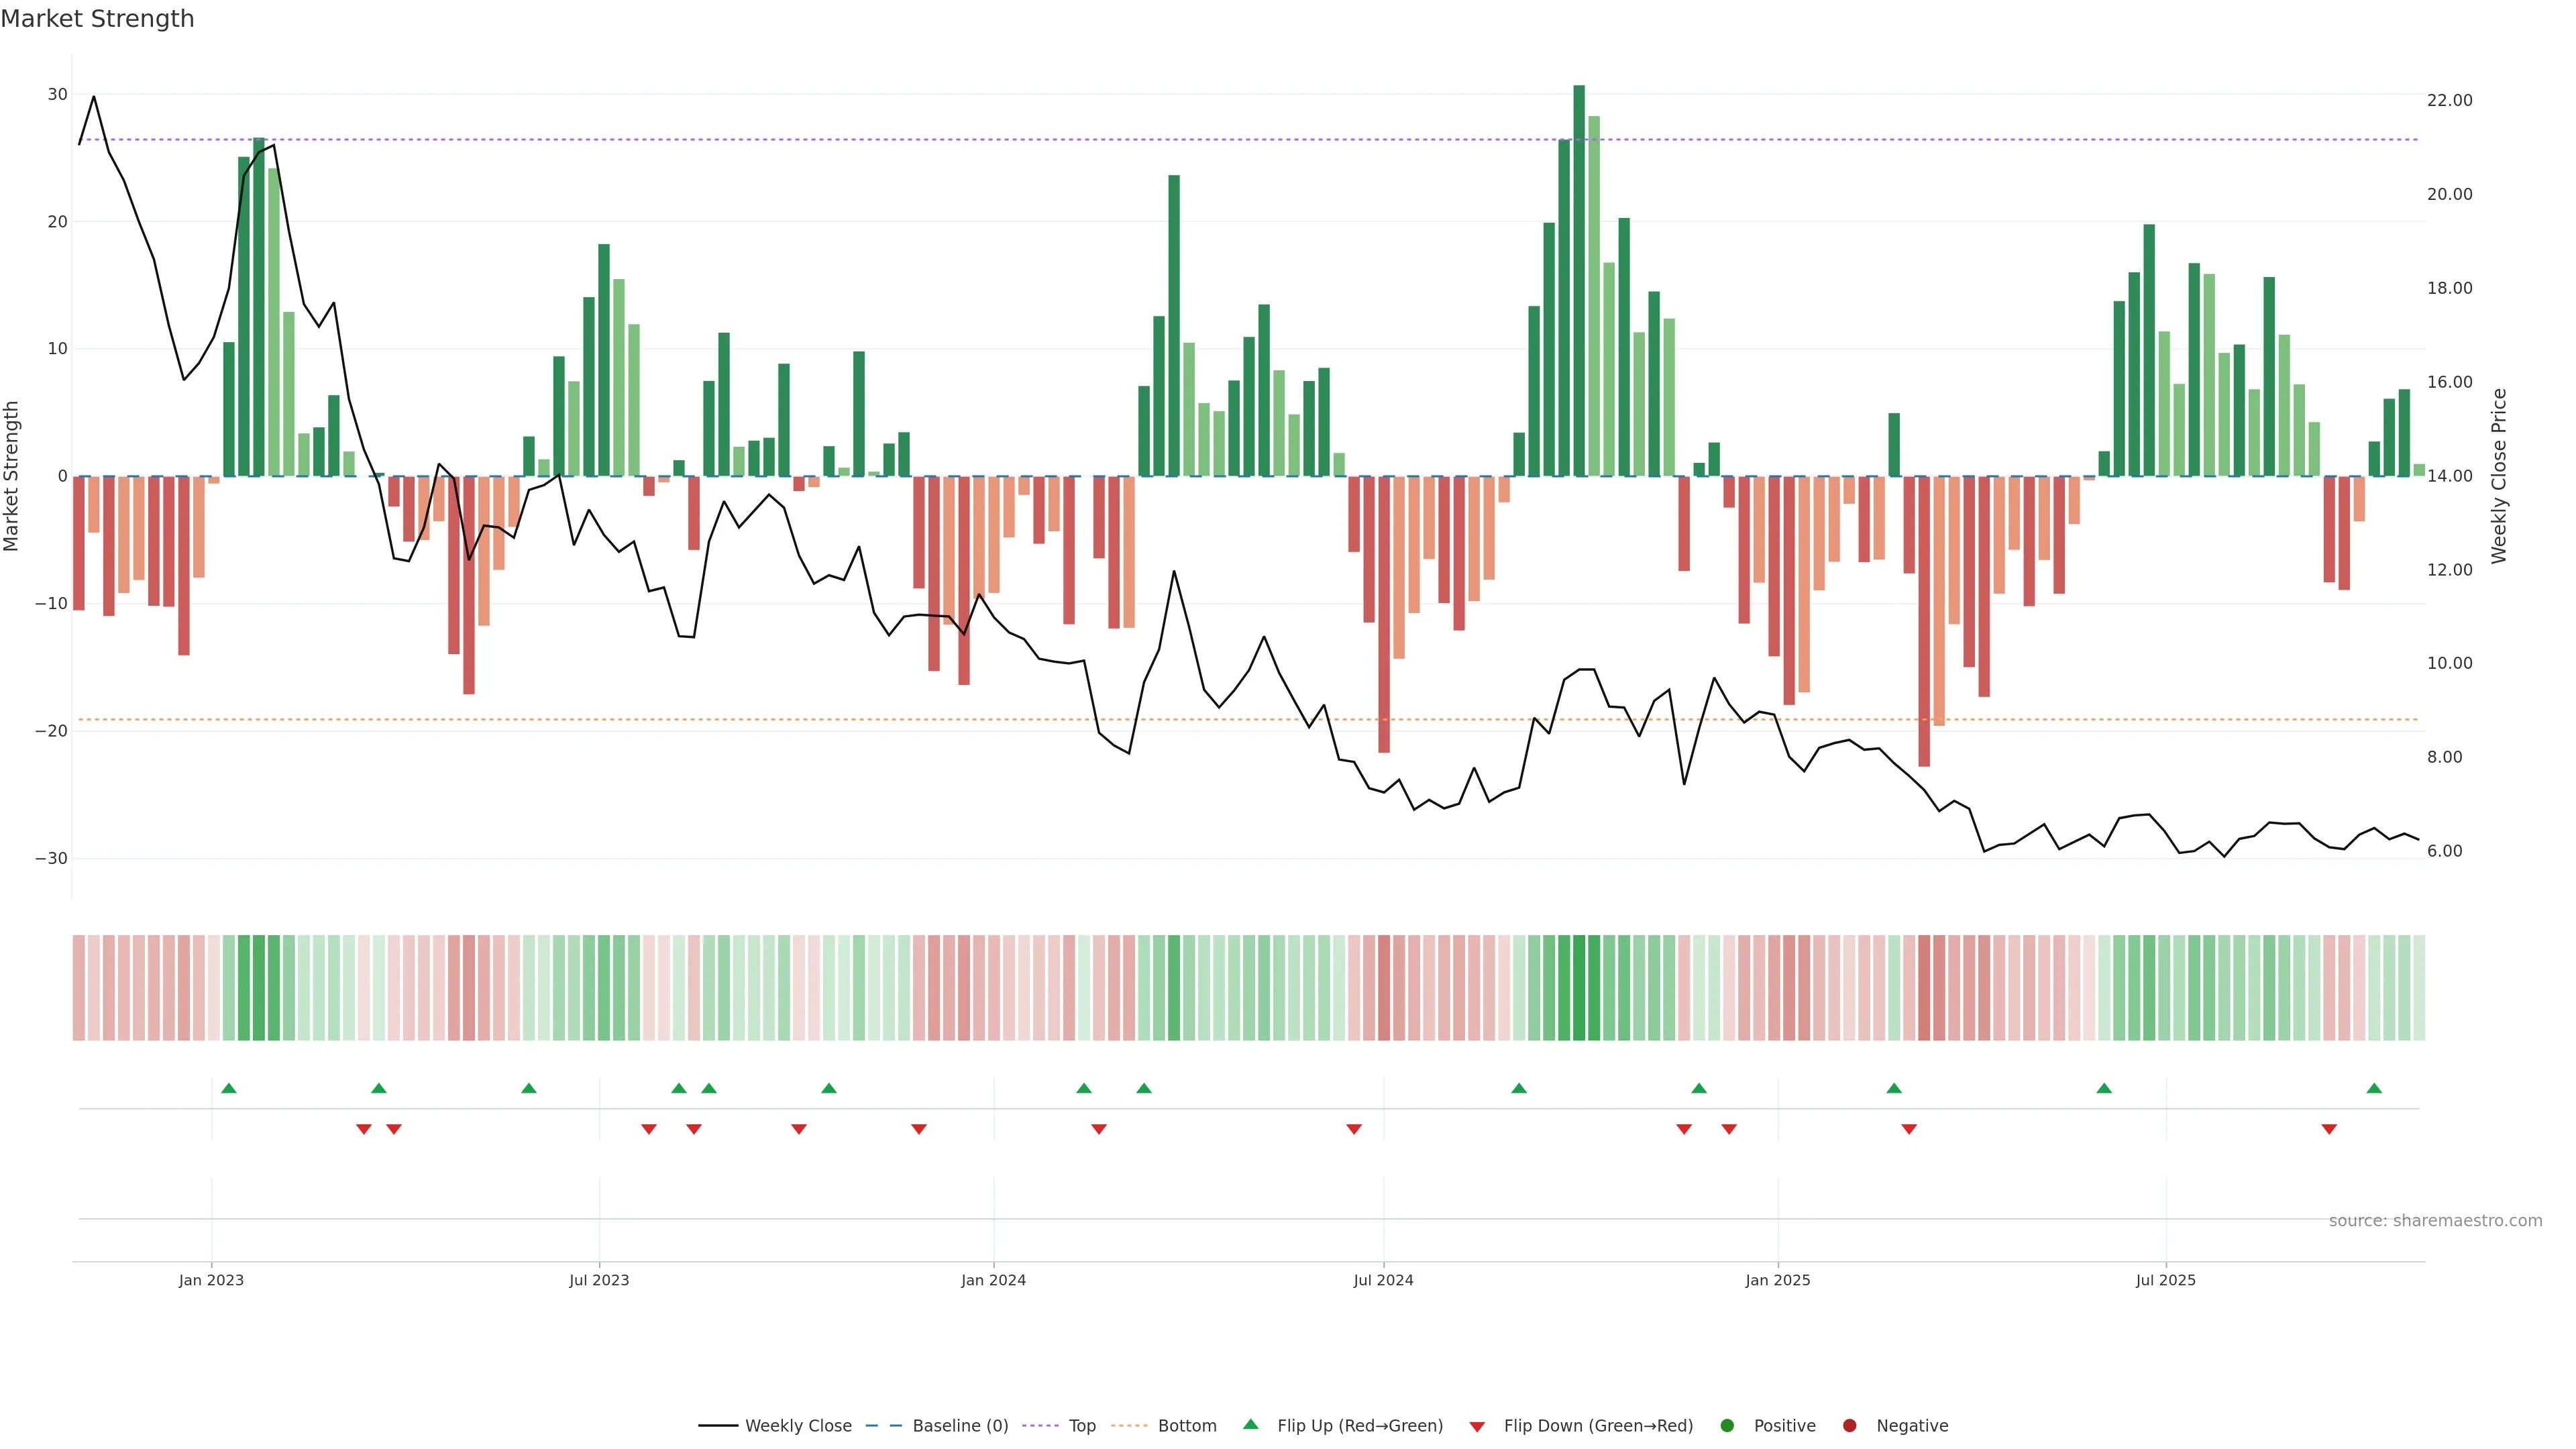Click the red triangle icon in the legend
The height and width of the screenshot is (1449, 2576).
coord(1477,1427)
